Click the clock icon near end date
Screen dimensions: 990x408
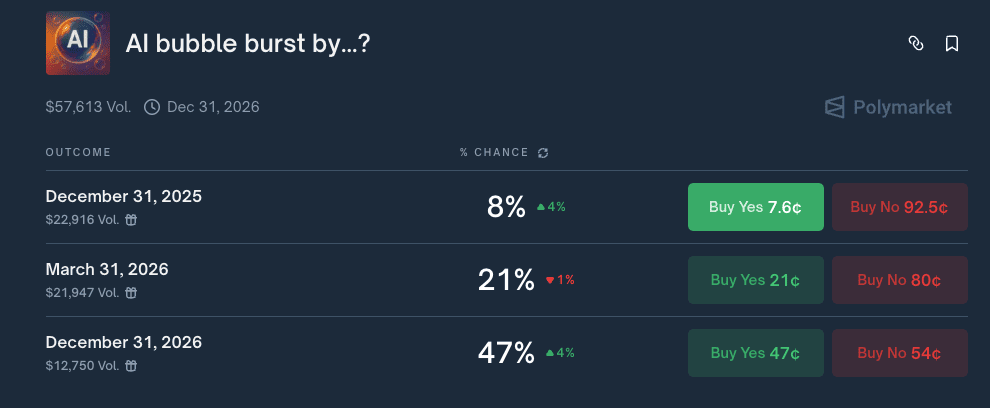152,106
